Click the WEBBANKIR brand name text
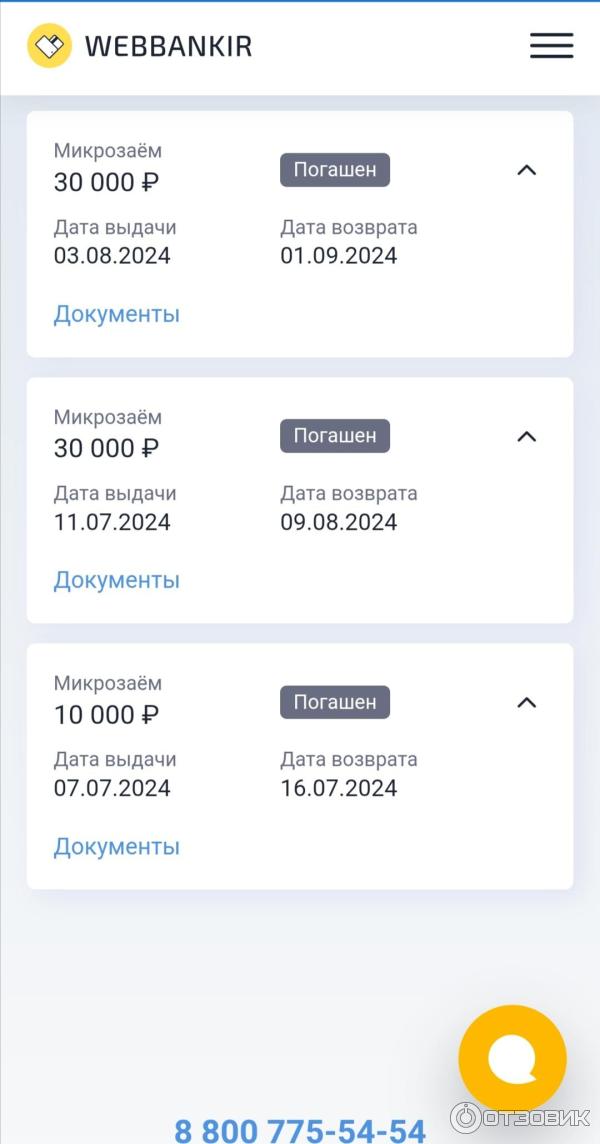Image resolution: width=600 pixels, height=1144 pixels. click(x=168, y=46)
